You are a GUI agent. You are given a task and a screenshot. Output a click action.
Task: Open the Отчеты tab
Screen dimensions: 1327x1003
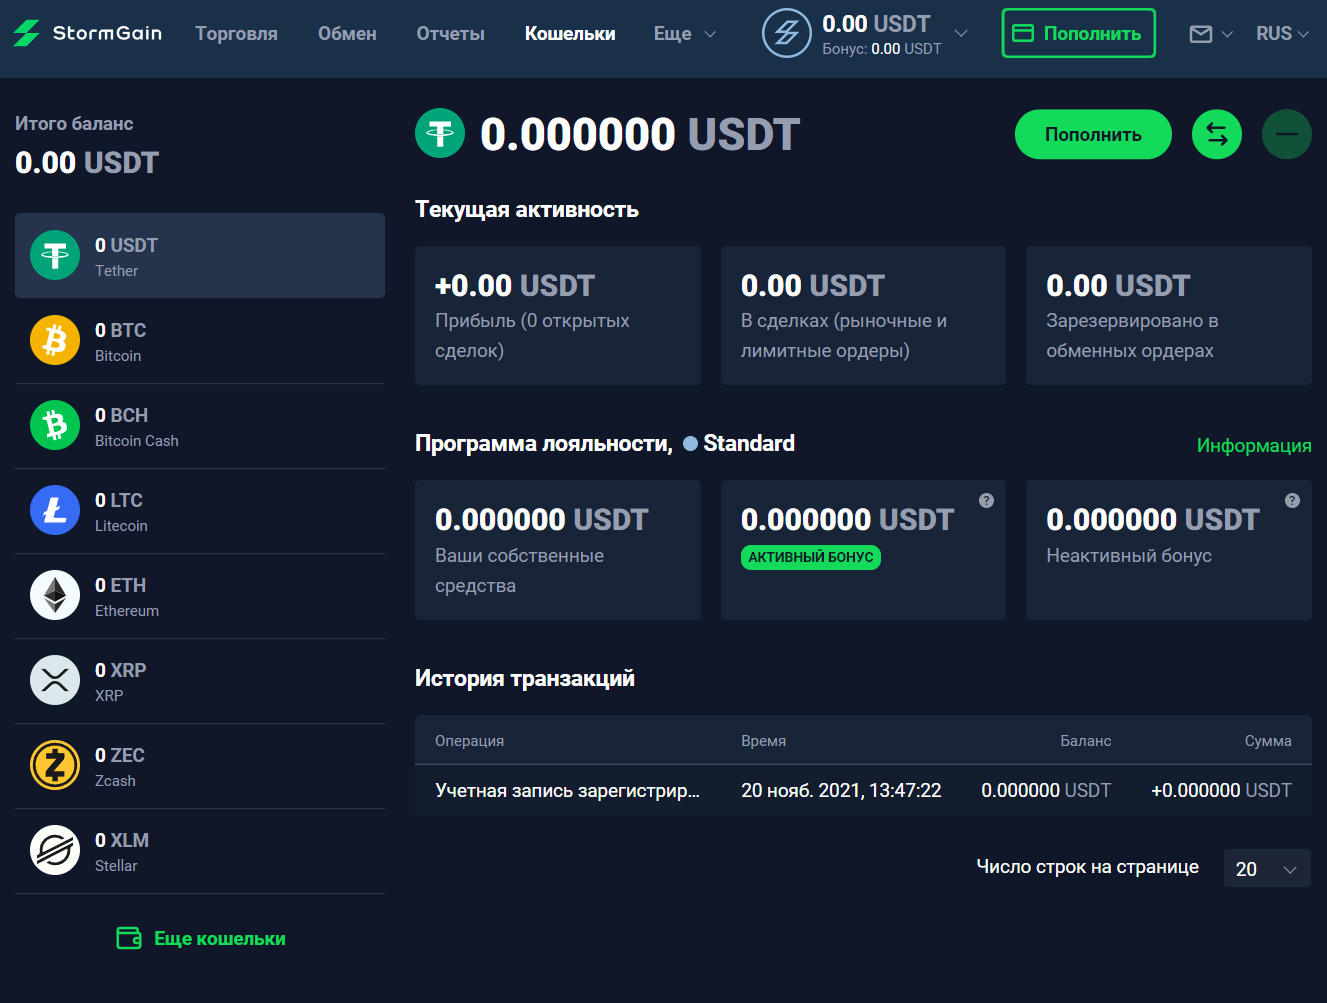tap(450, 34)
